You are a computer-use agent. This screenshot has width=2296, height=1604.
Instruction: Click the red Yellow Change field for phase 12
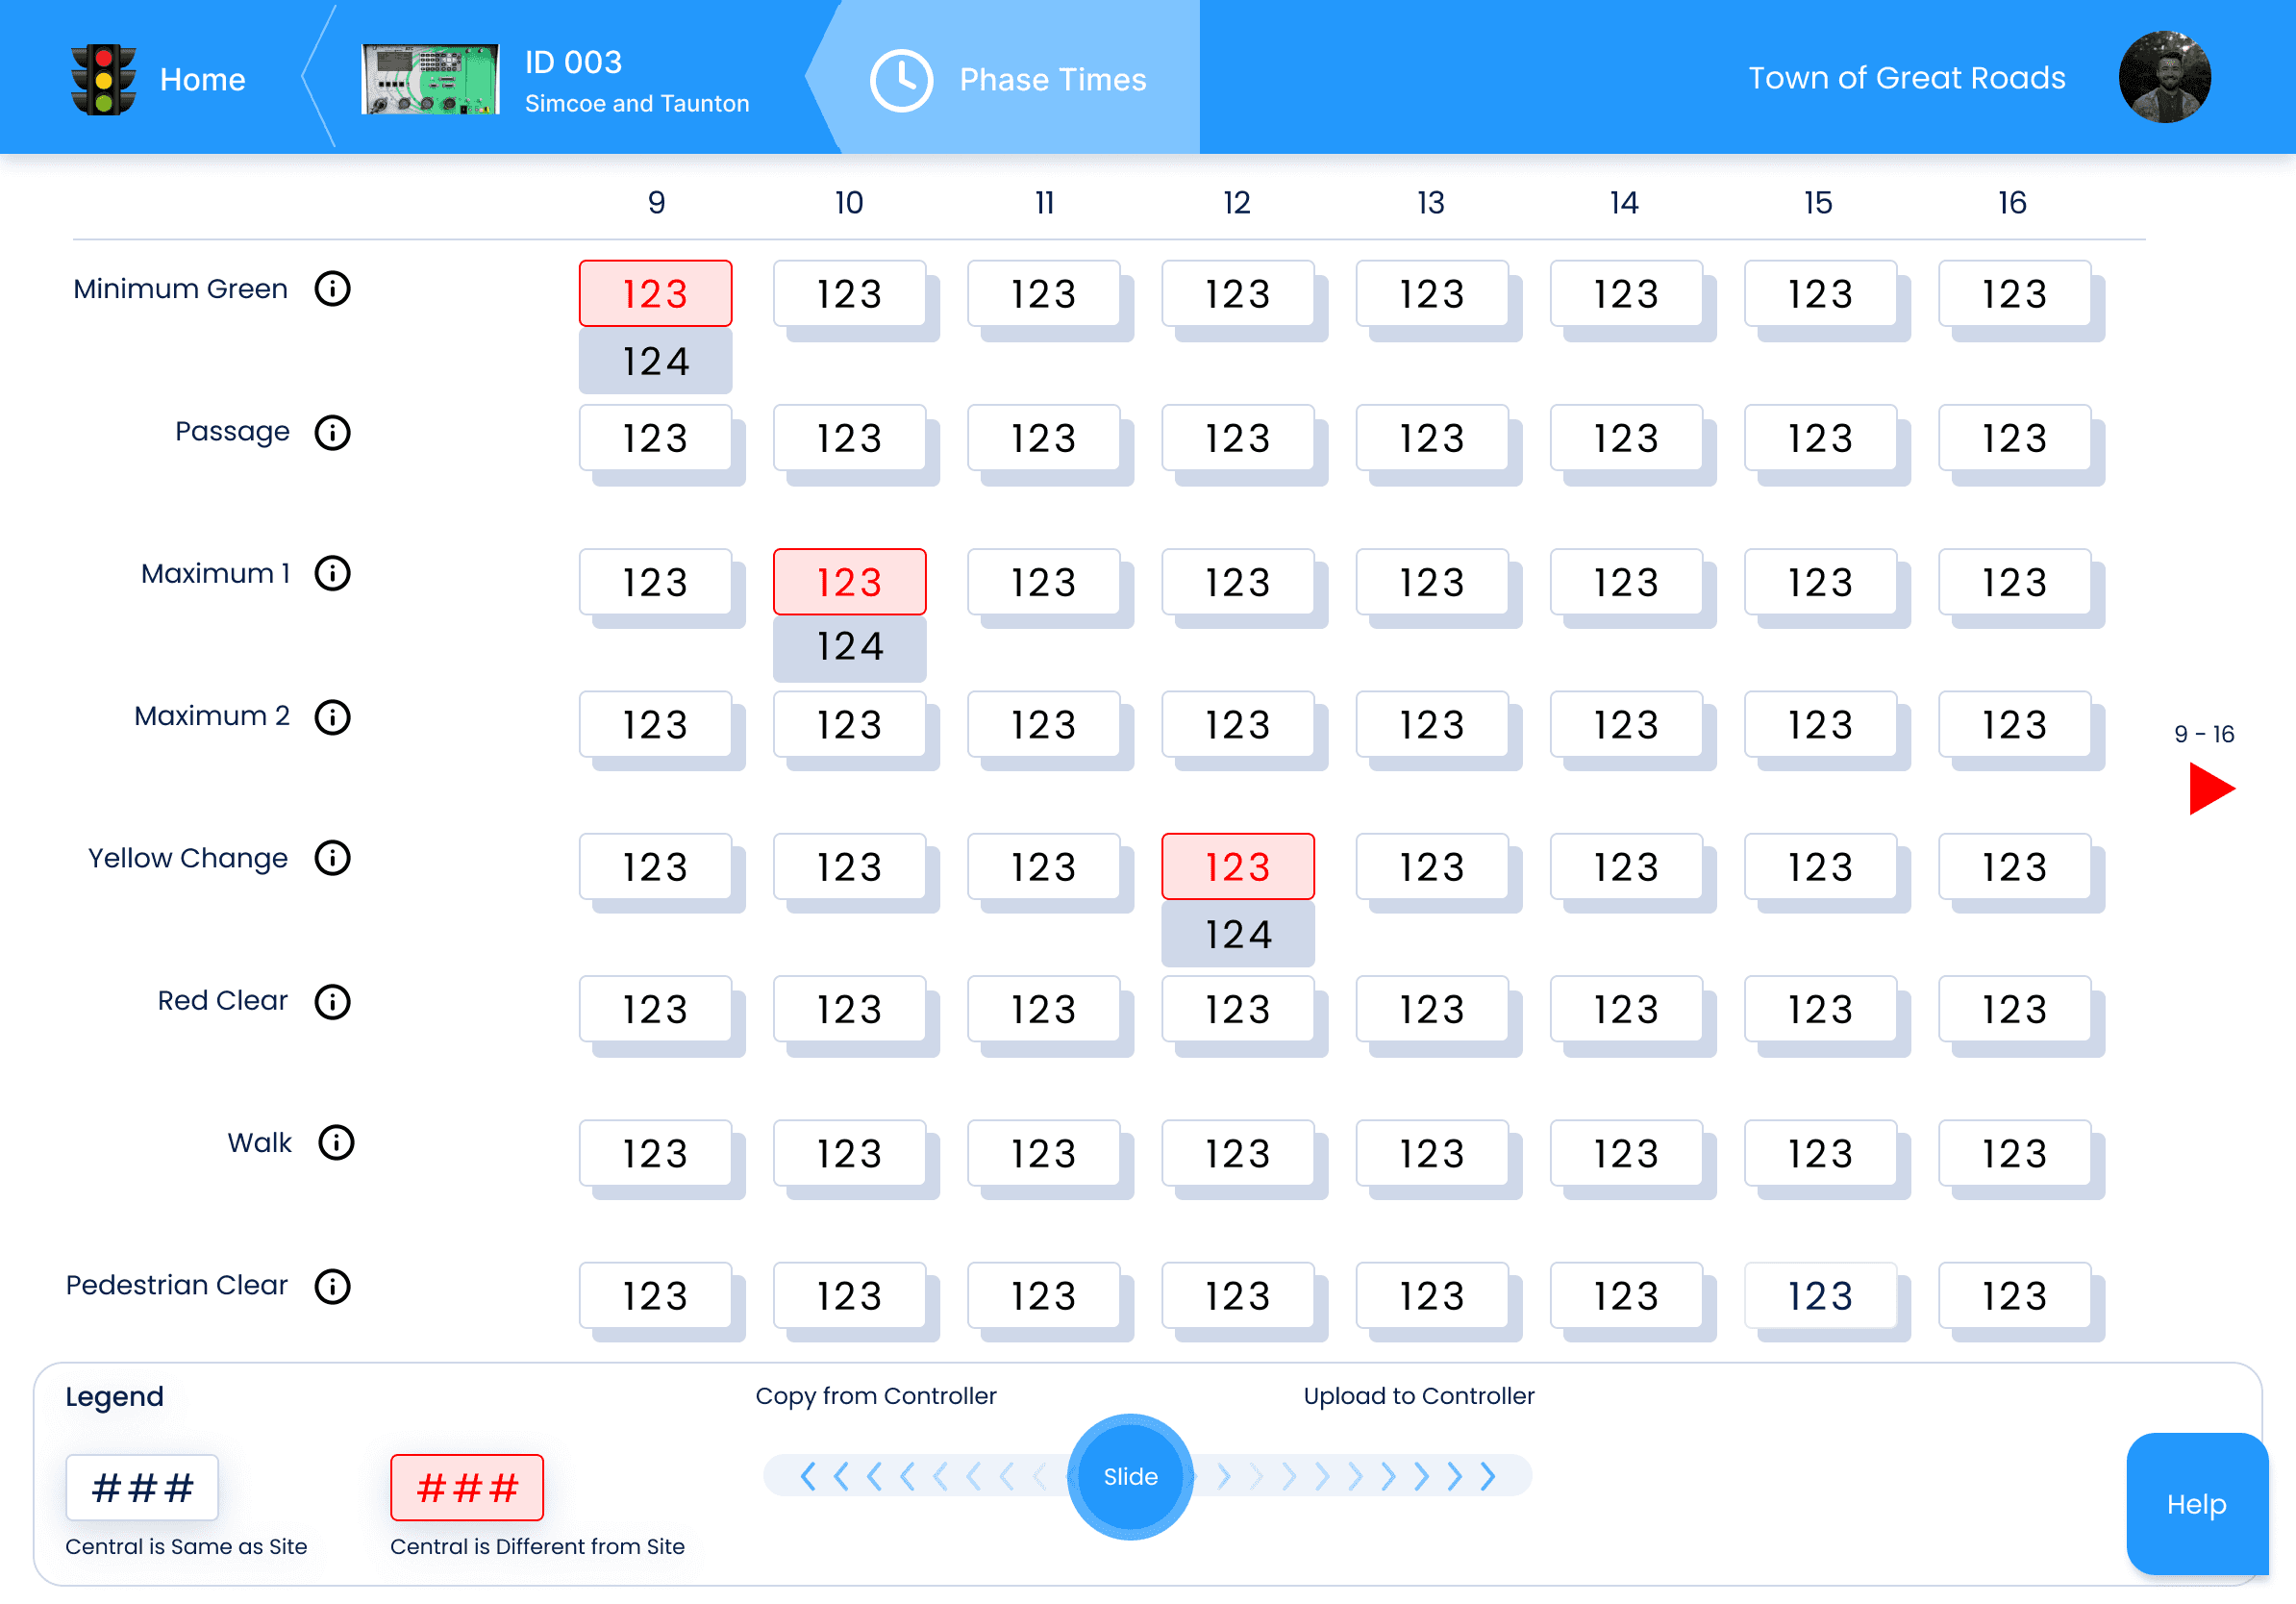click(1237, 867)
